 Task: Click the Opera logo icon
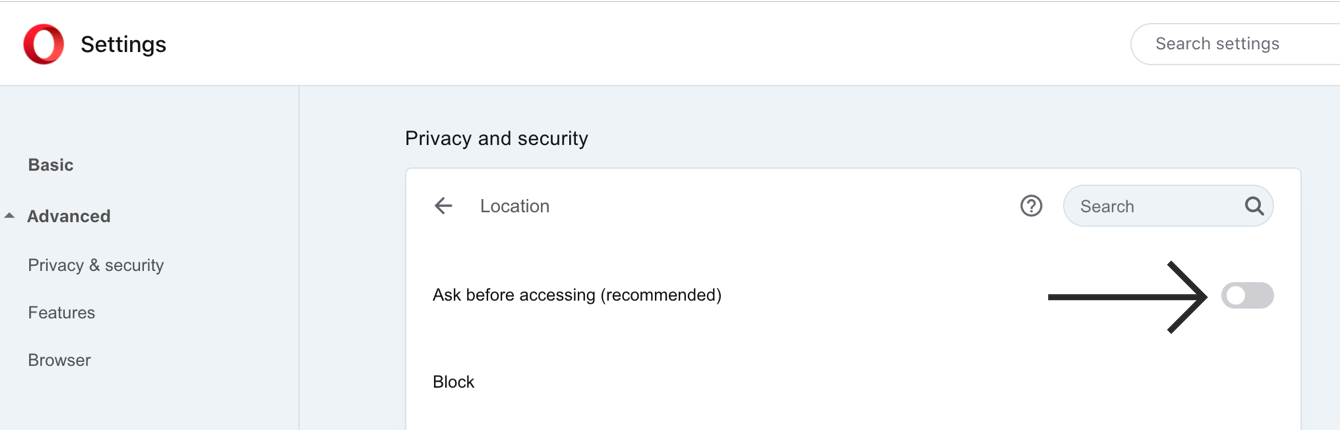pyautogui.click(x=44, y=44)
